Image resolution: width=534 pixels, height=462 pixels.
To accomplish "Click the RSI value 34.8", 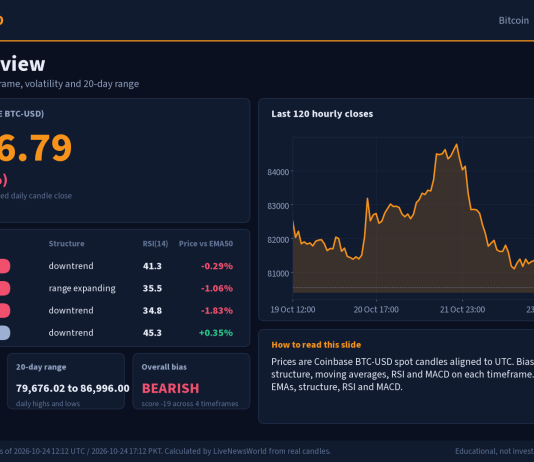I will (x=152, y=310).
